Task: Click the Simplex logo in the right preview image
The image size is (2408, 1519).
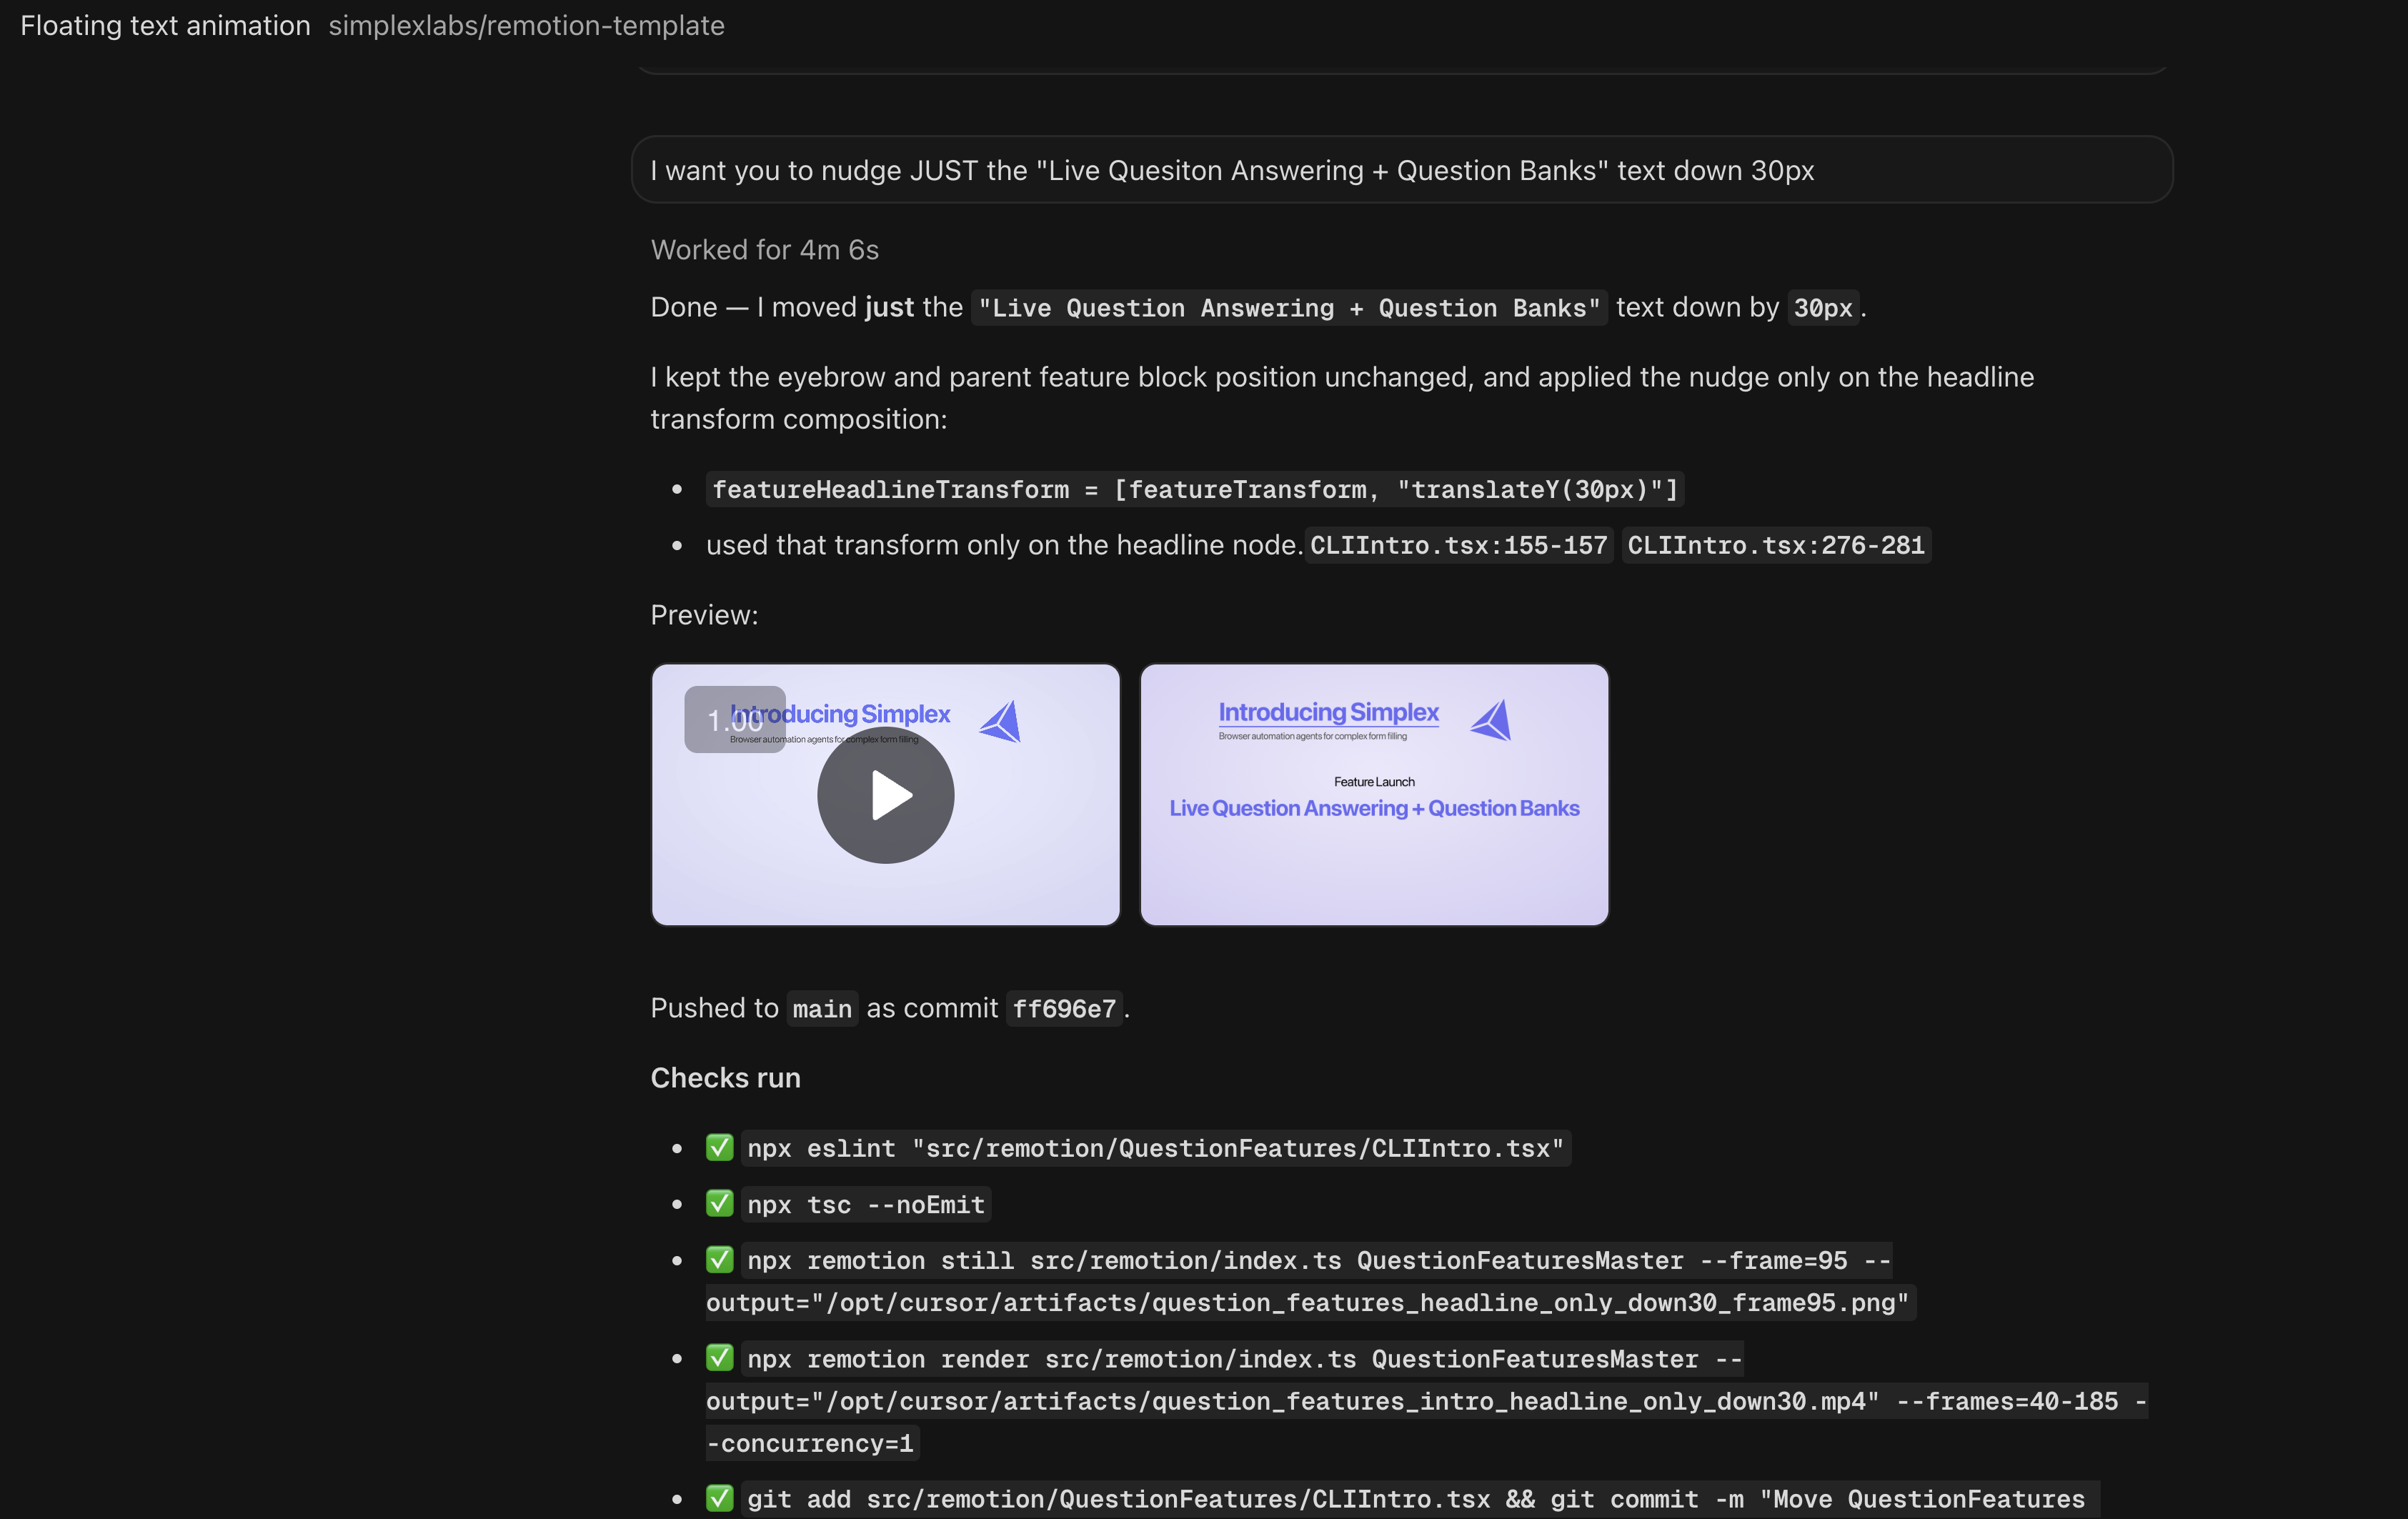Action: tap(1489, 719)
